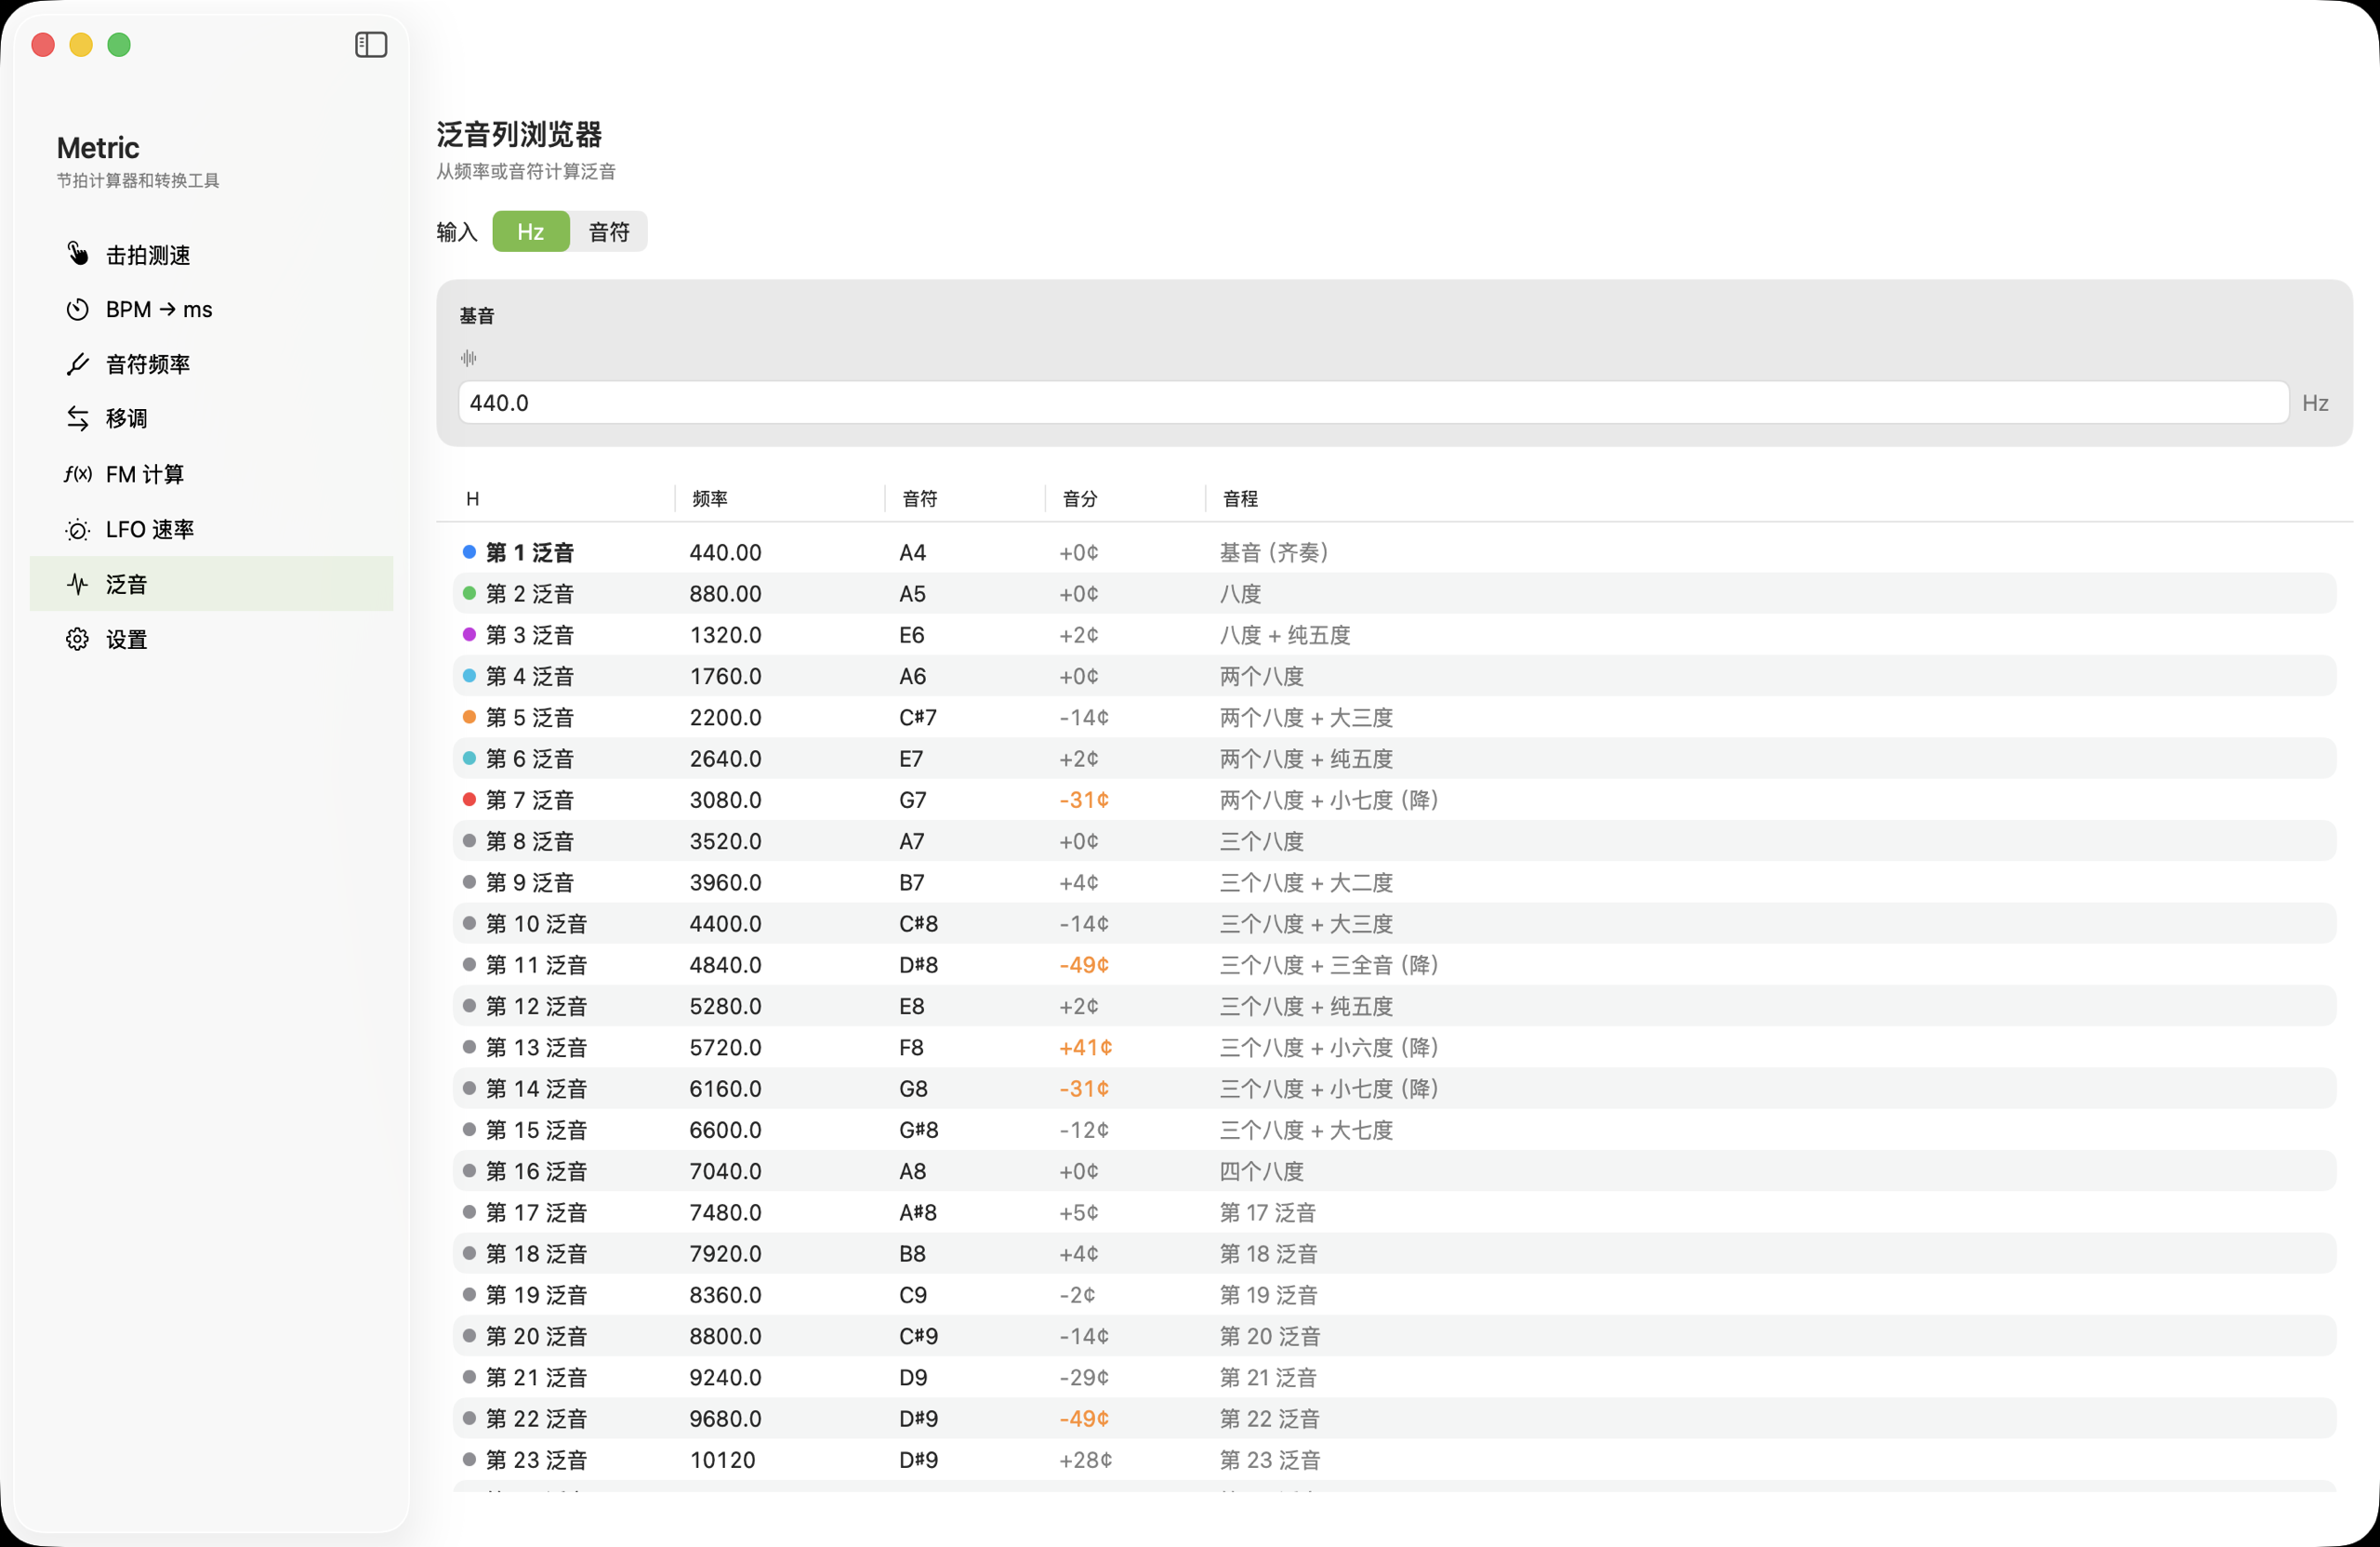This screenshot has height=1547, width=2380.
Task: Click the frequency value 880.00
Action: click(725, 594)
